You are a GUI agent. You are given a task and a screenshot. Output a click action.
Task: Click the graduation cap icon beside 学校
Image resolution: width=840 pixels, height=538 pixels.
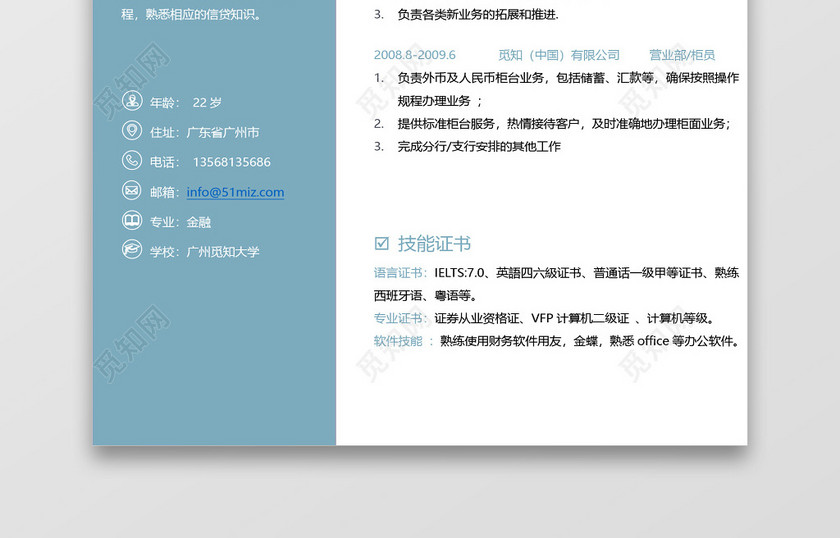pos(132,250)
